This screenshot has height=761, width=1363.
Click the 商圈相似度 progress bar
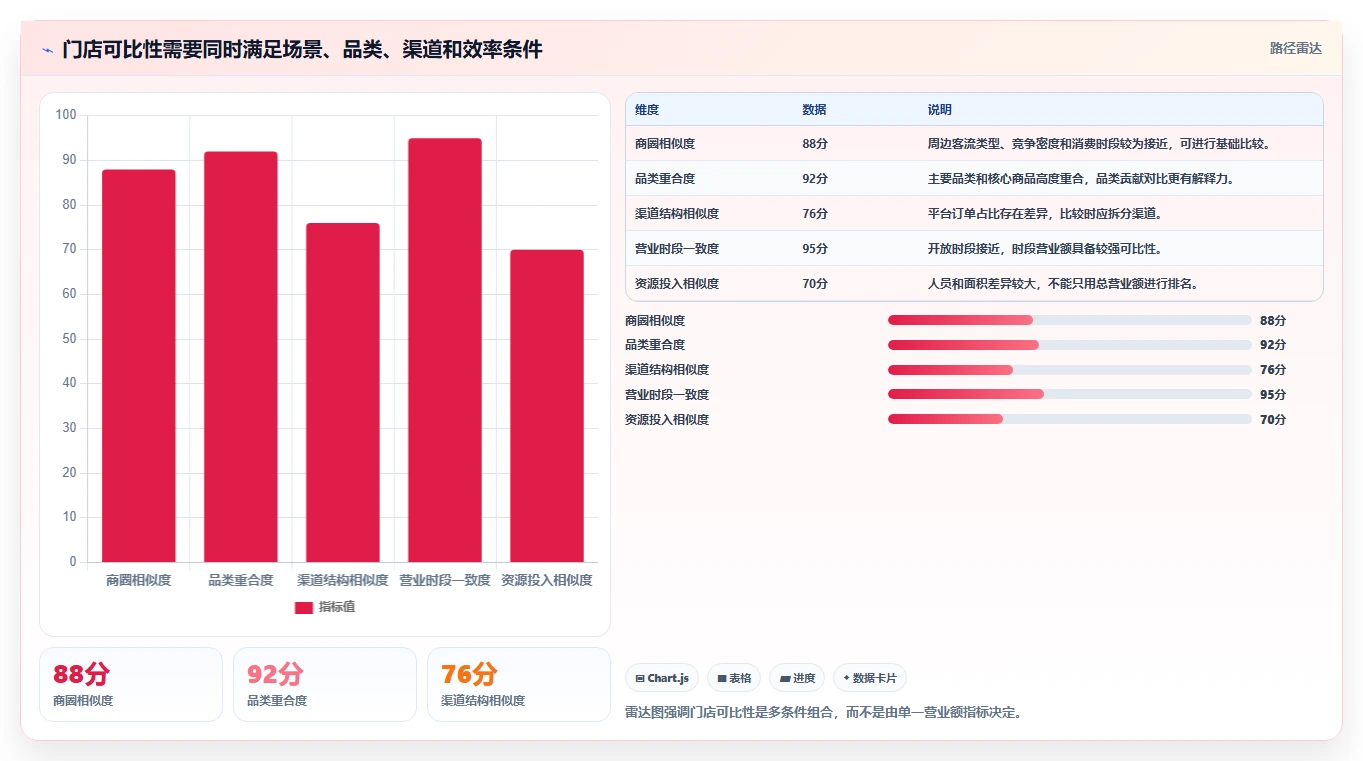1070,320
